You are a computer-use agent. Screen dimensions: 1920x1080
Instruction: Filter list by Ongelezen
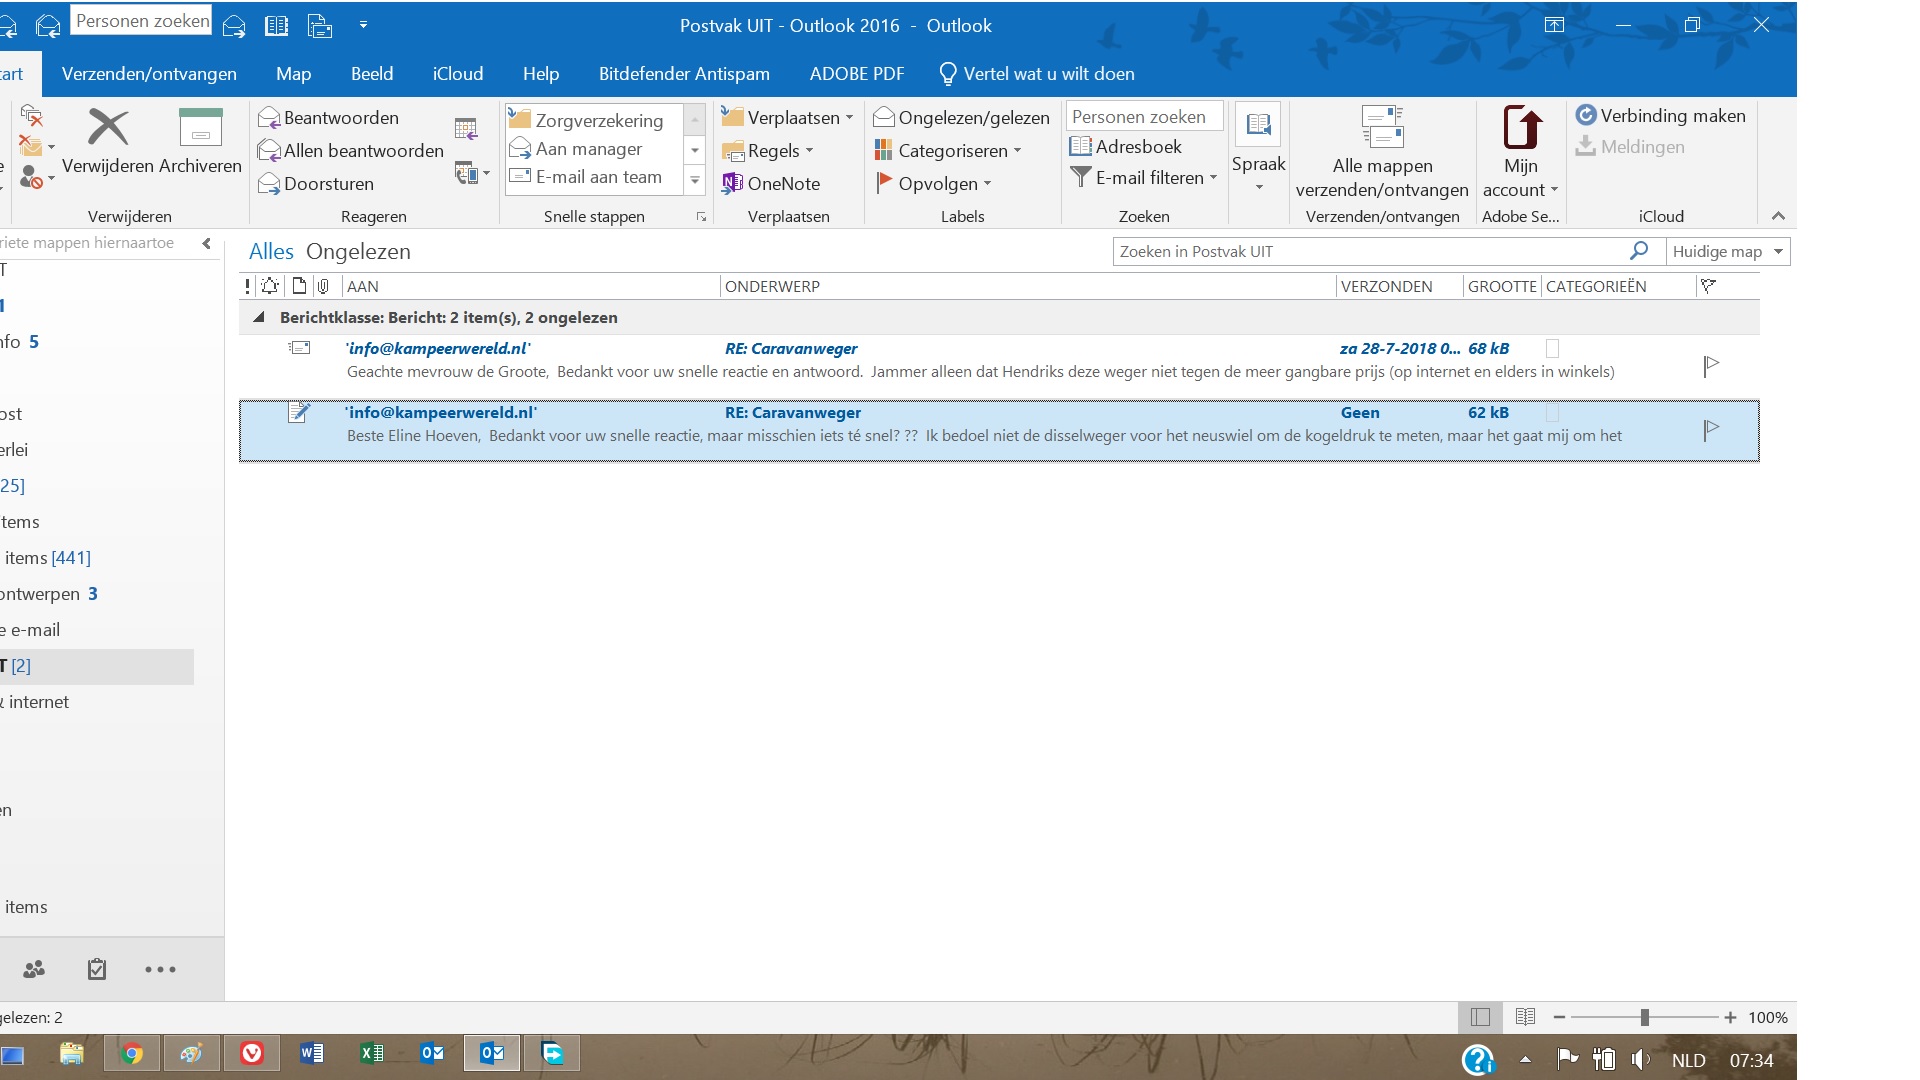tap(358, 252)
